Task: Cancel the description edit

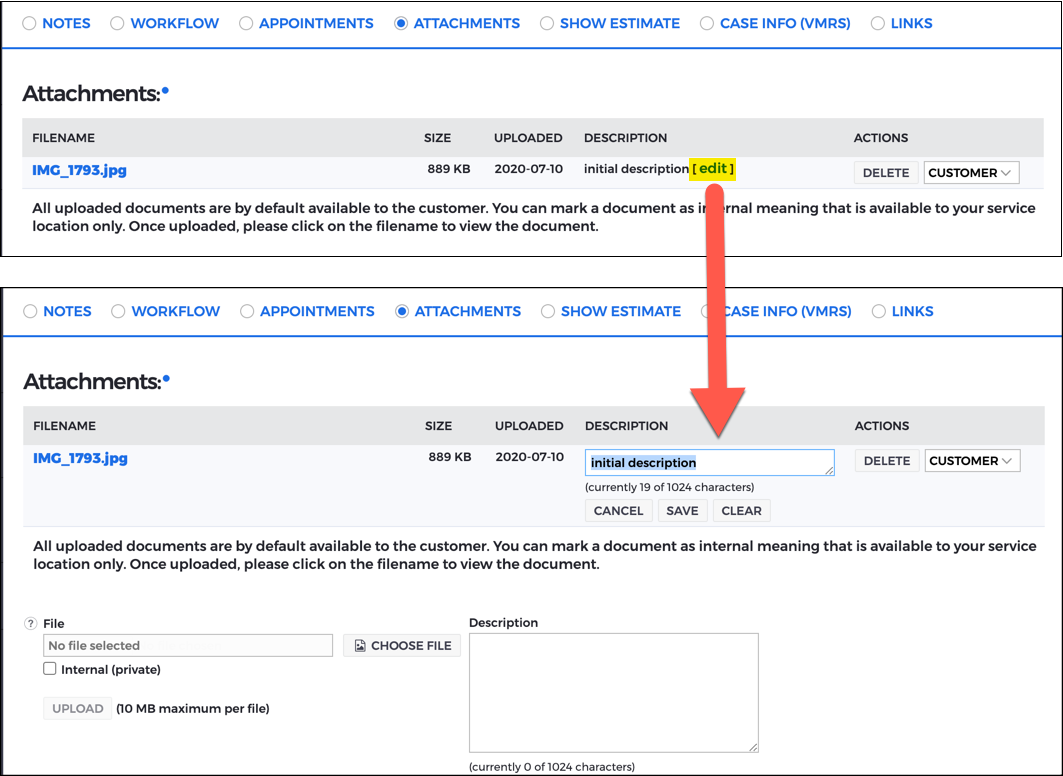Action: 618,511
